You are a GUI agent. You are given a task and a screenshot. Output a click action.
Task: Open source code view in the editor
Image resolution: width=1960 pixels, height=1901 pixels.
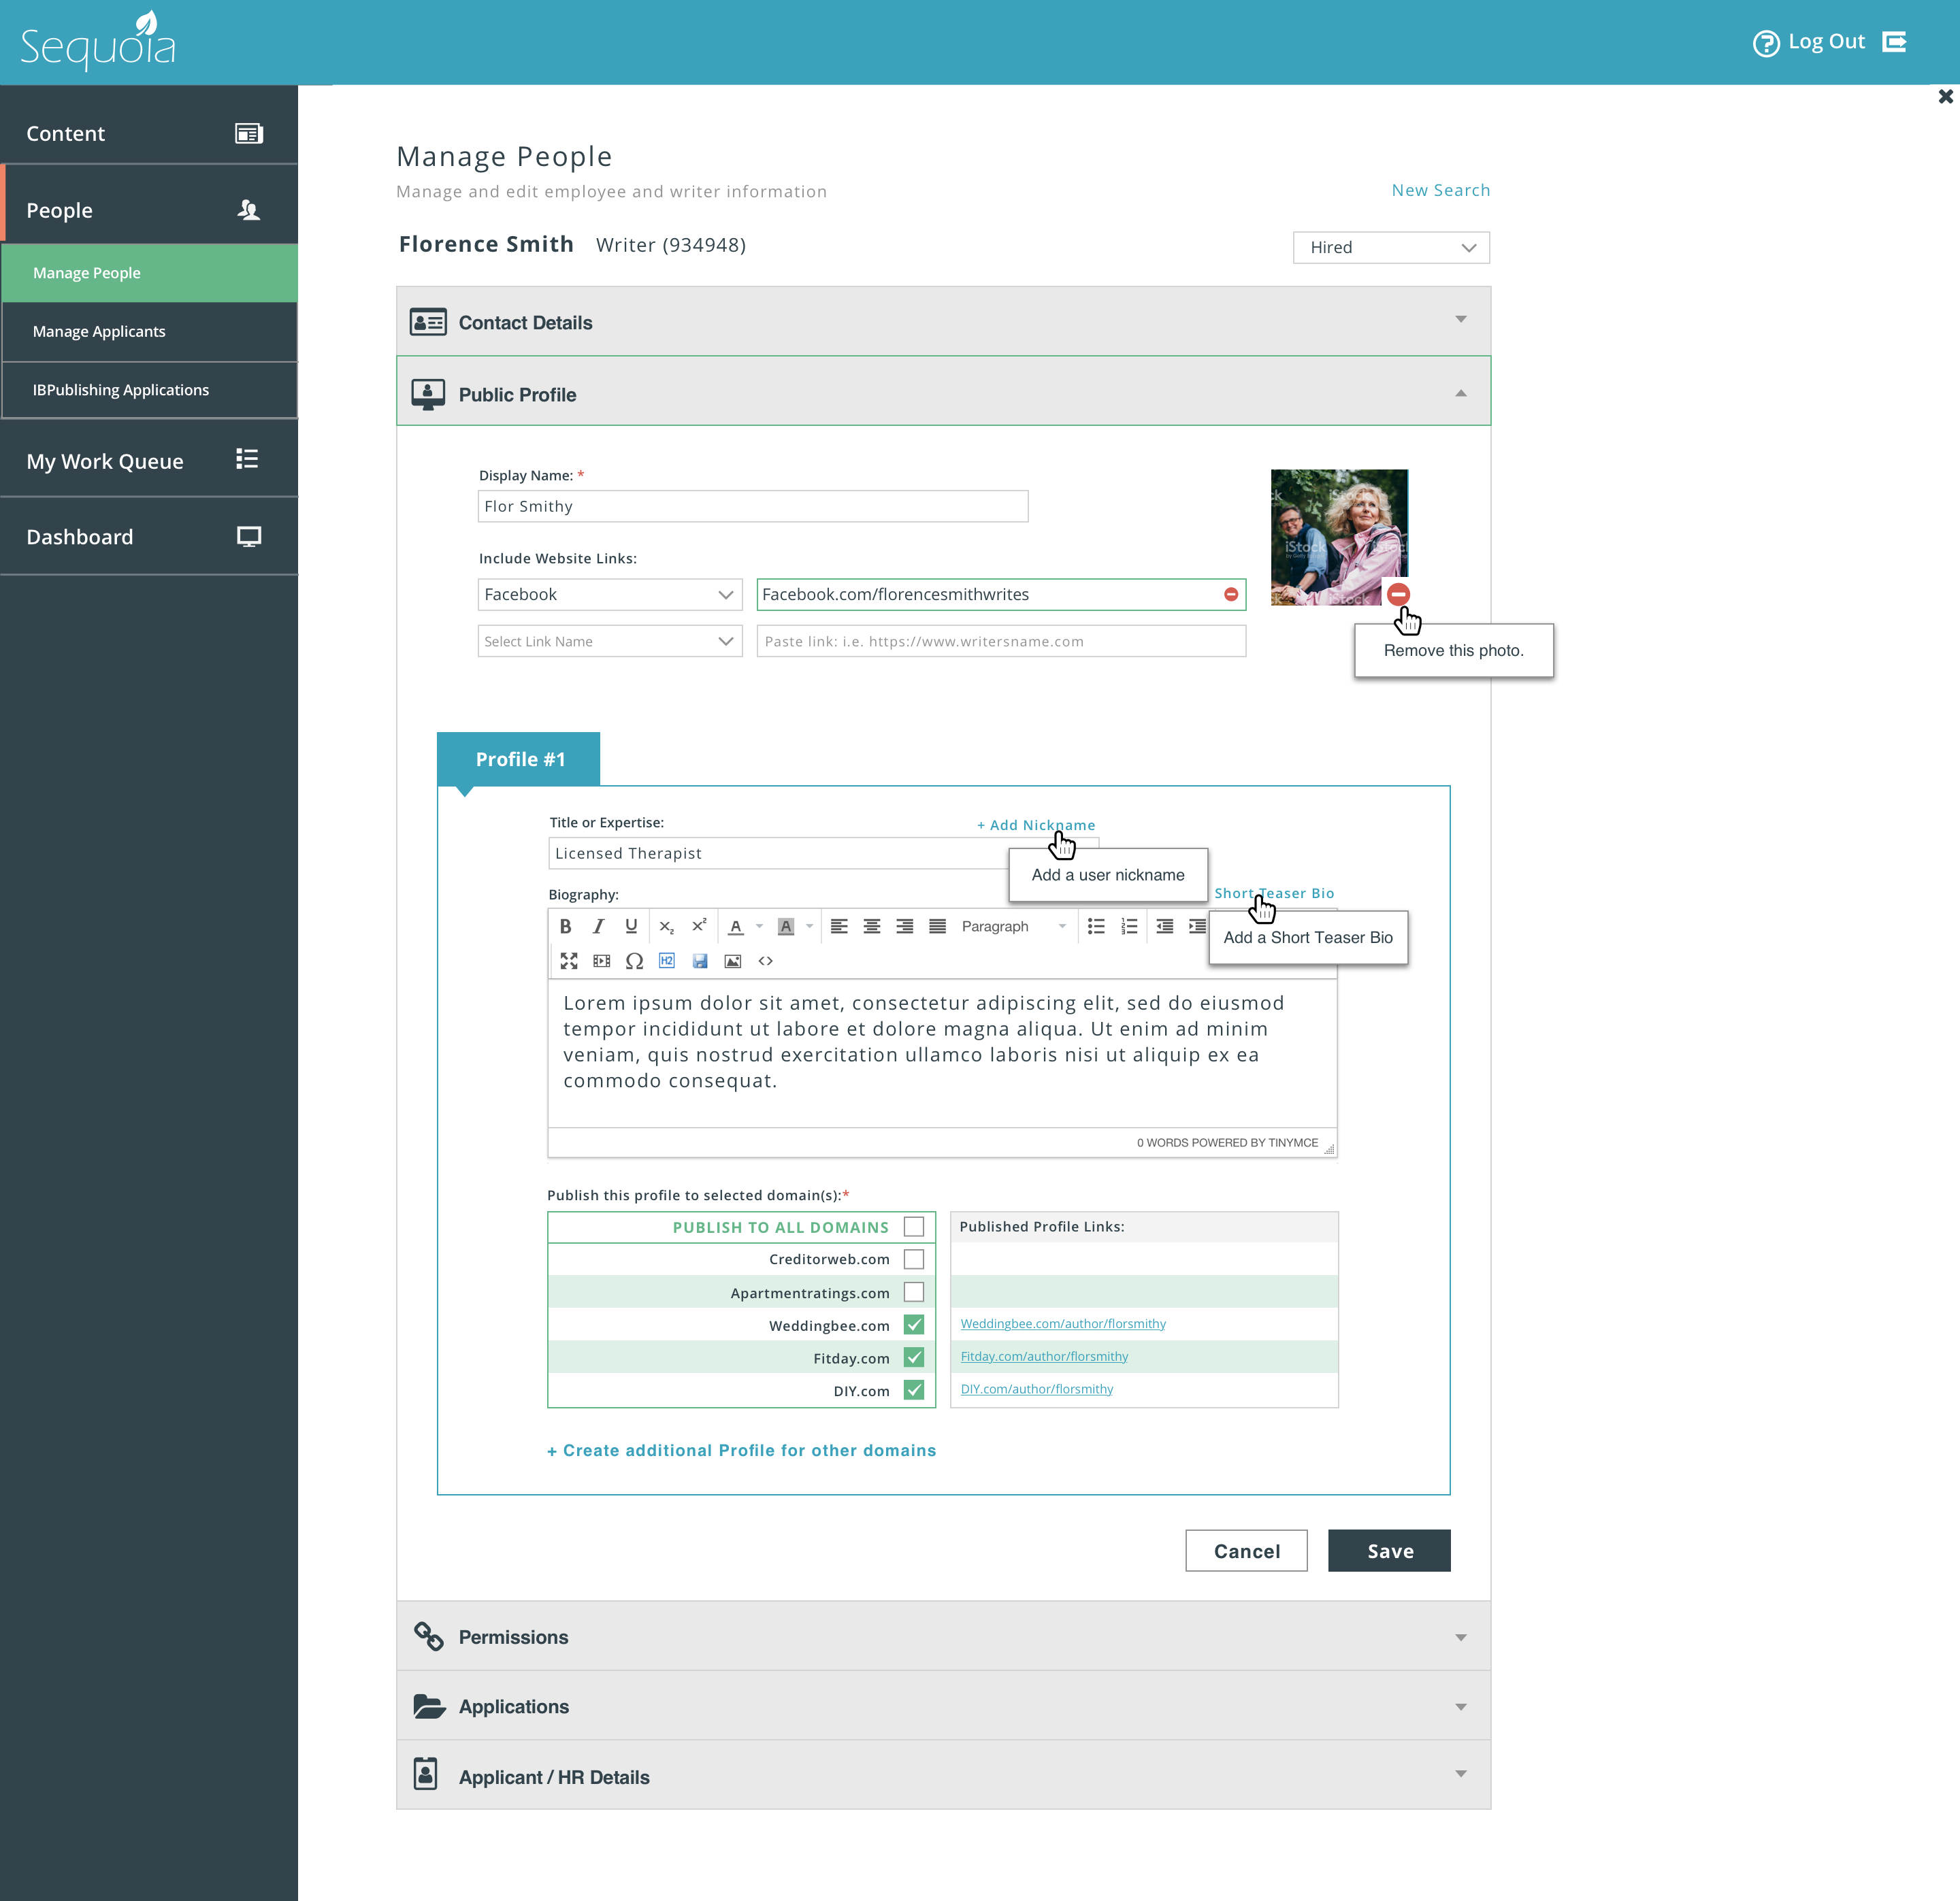pos(766,961)
